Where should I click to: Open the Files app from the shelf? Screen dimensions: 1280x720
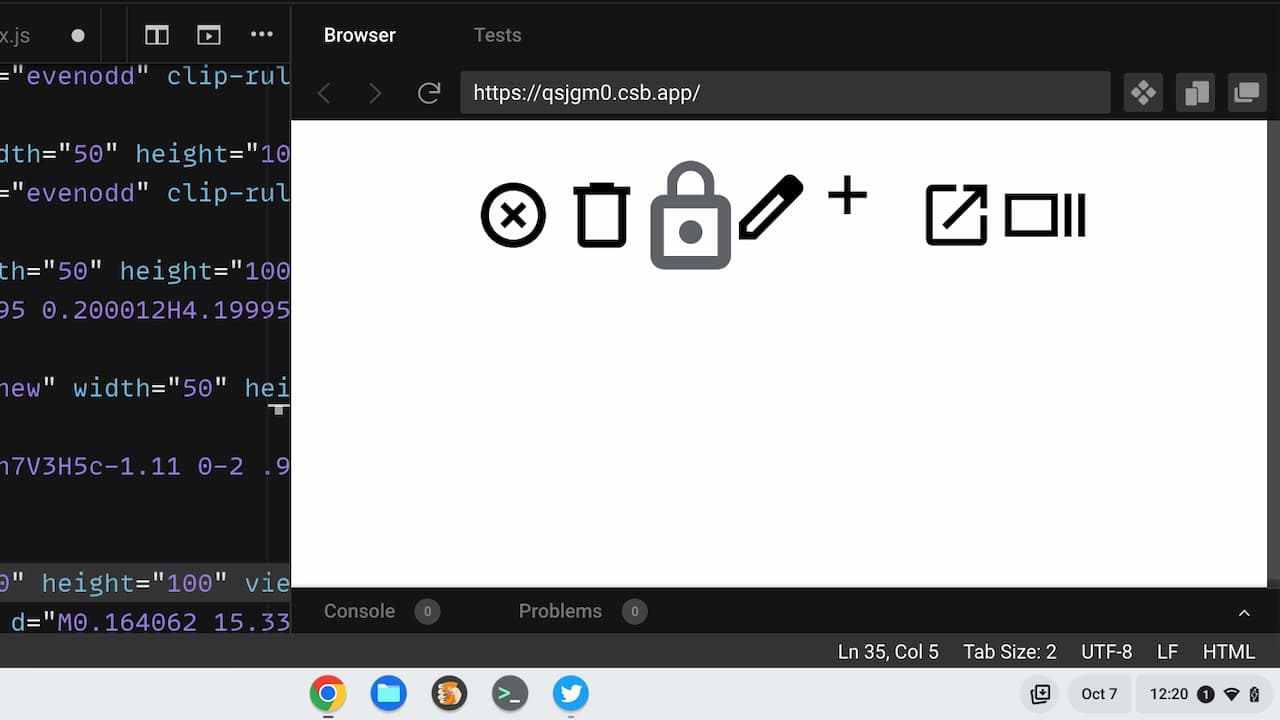point(389,693)
